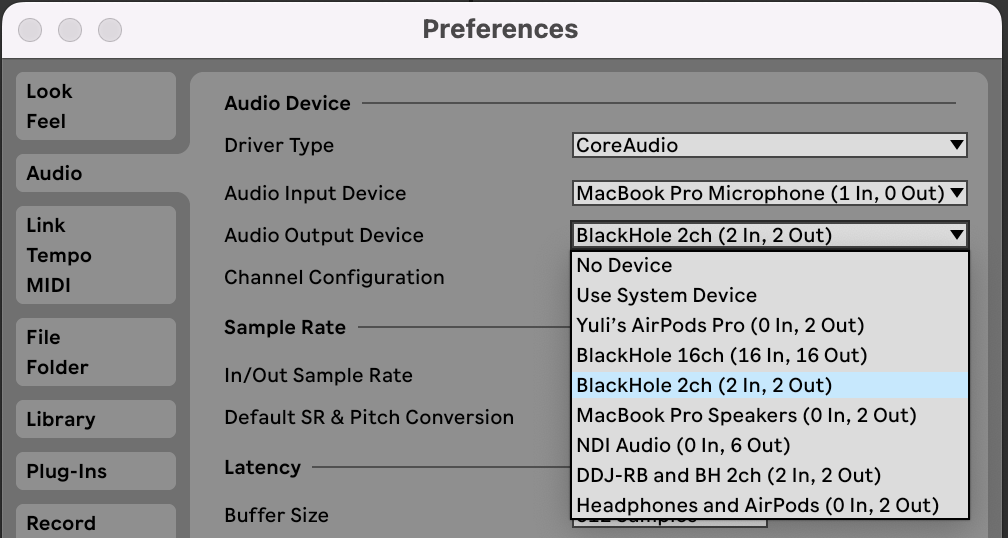Image resolution: width=1008 pixels, height=538 pixels.
Task: Collapse the Audio Output Device dropdown
Action: [769, 235]
